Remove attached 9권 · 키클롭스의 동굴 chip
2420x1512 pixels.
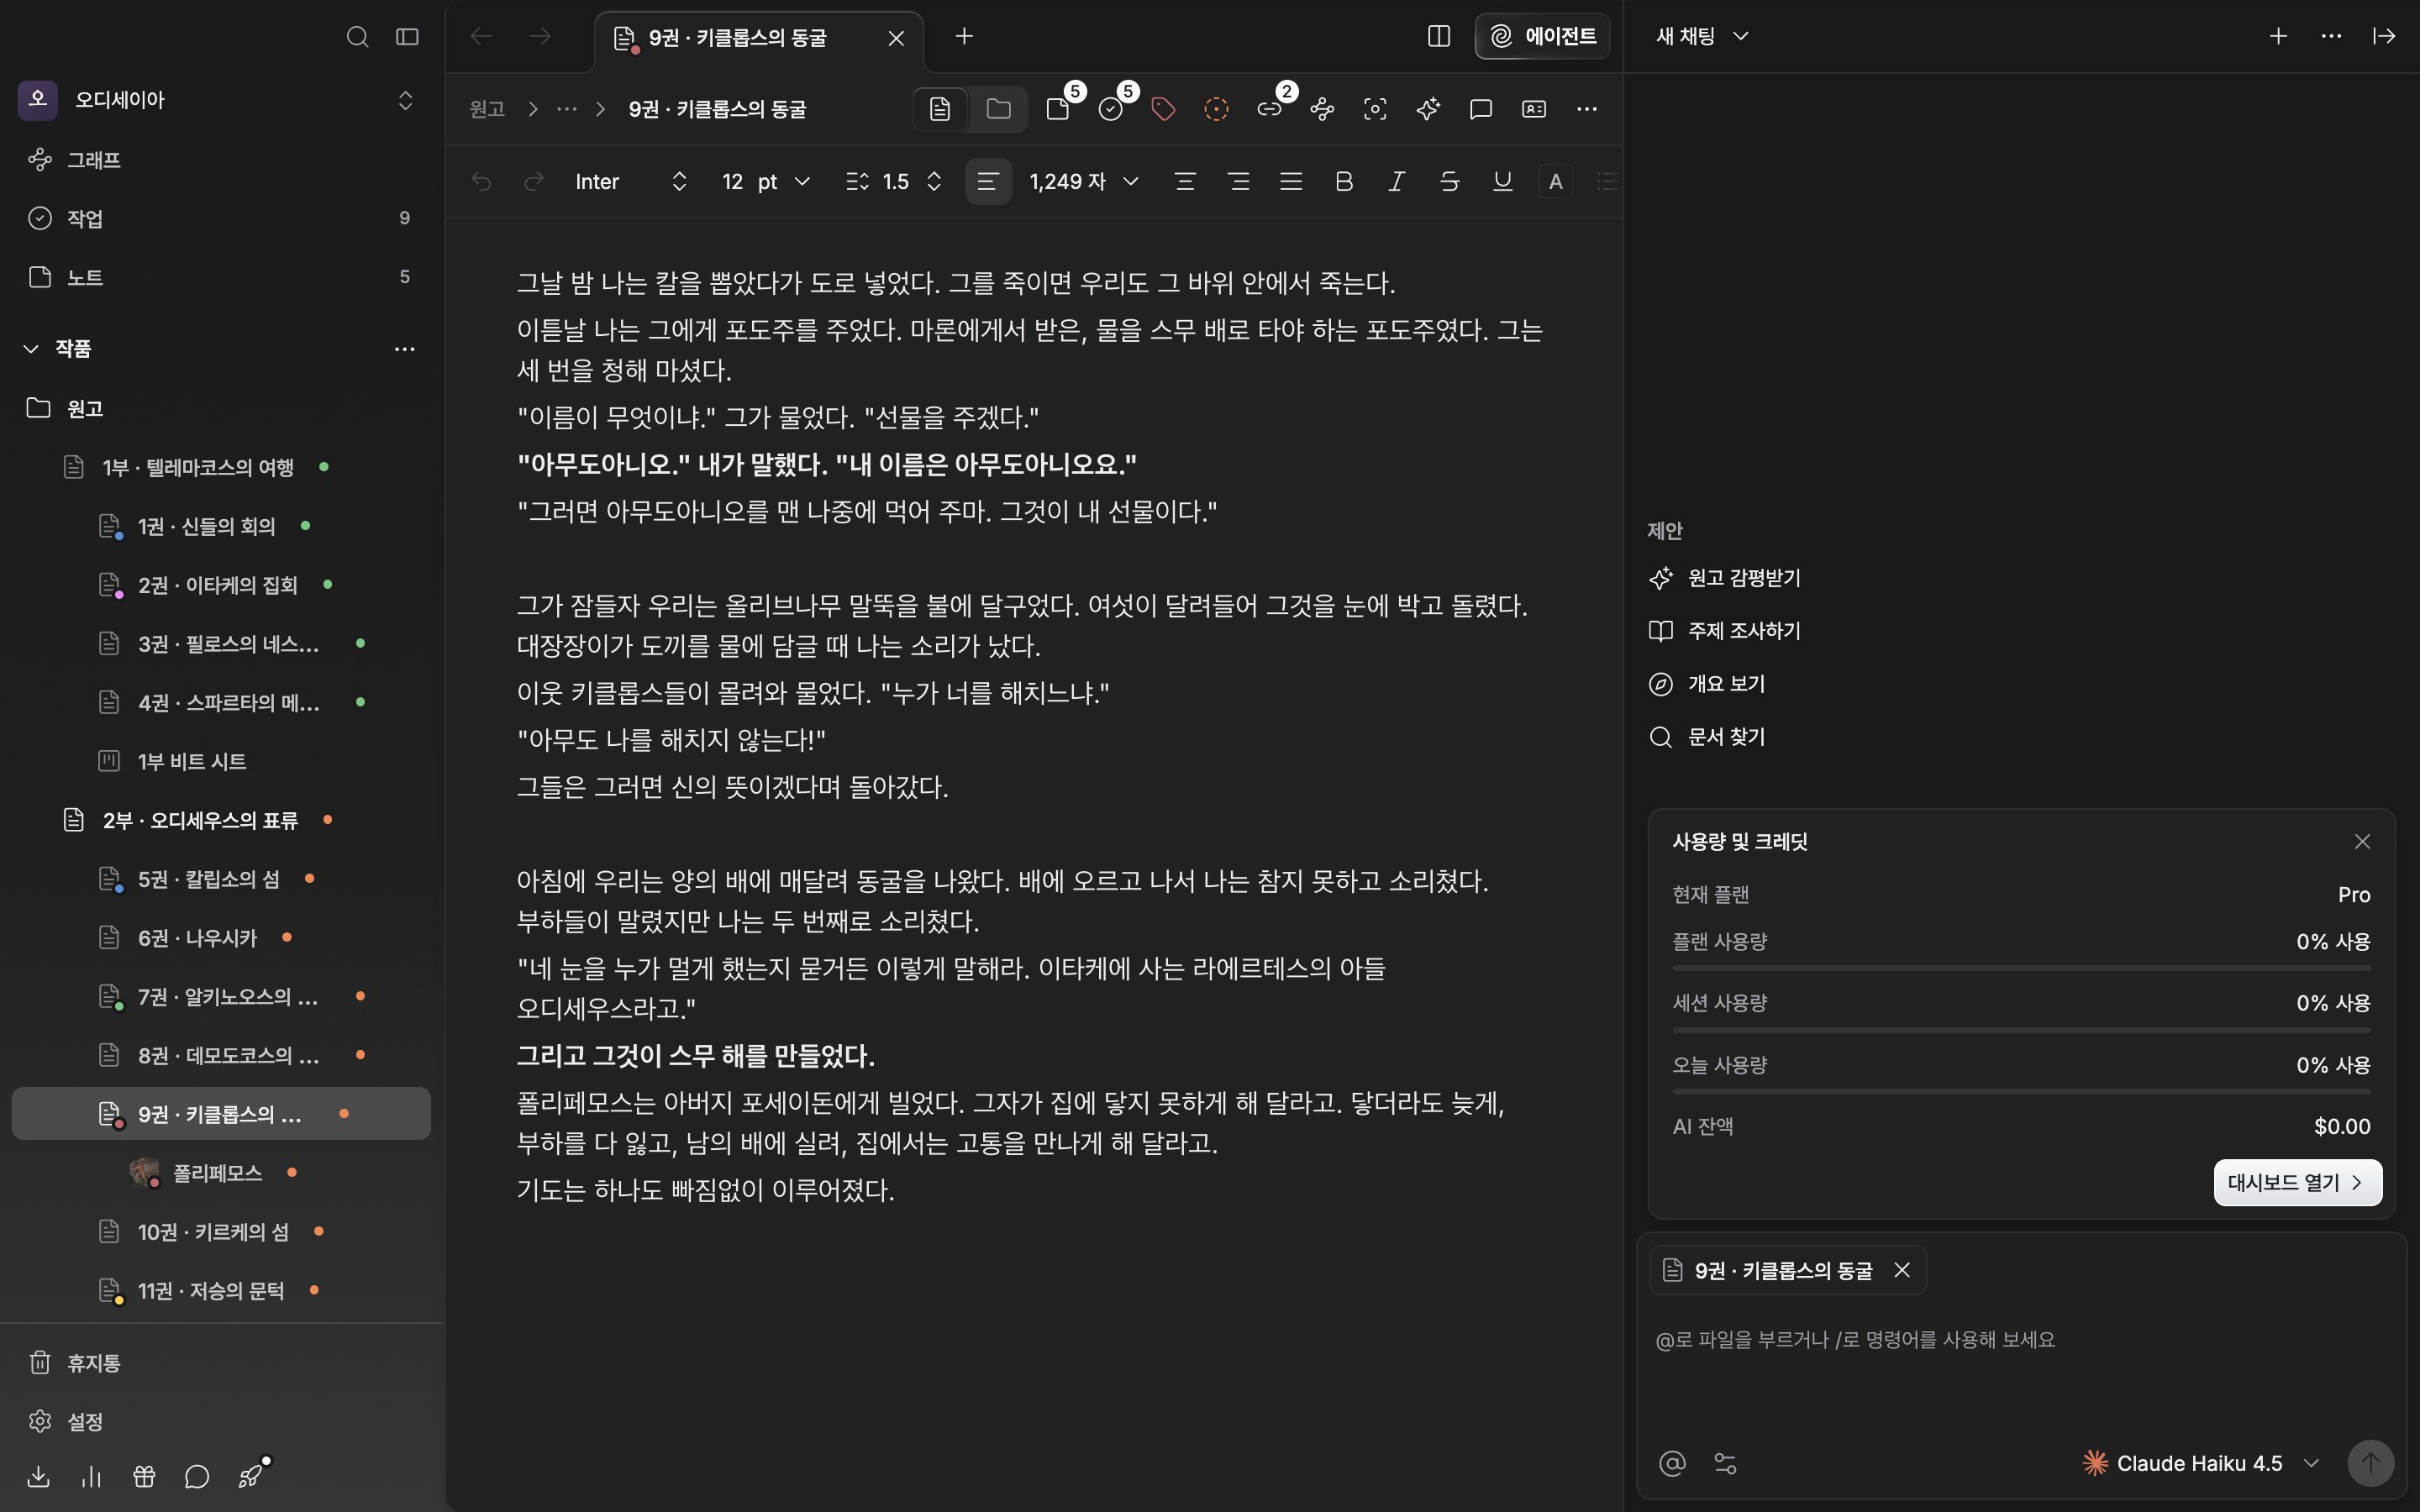click(x=1902, y=1270)
